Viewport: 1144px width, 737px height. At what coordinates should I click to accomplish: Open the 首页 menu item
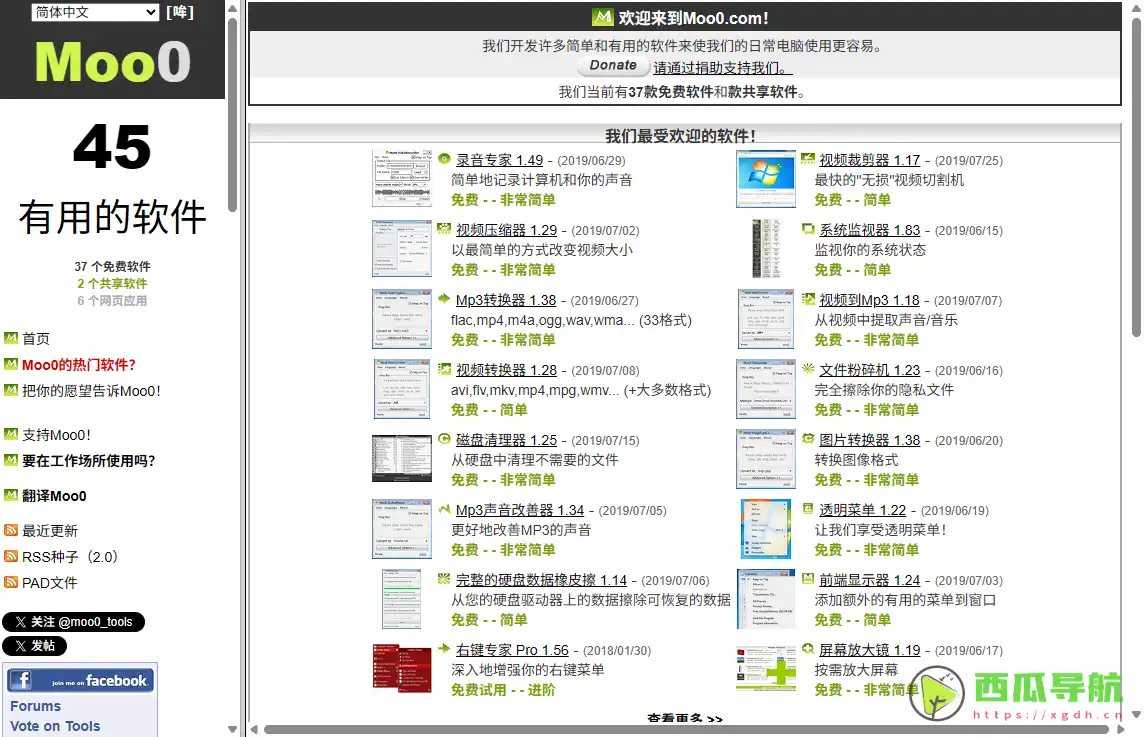pos(36,339)
